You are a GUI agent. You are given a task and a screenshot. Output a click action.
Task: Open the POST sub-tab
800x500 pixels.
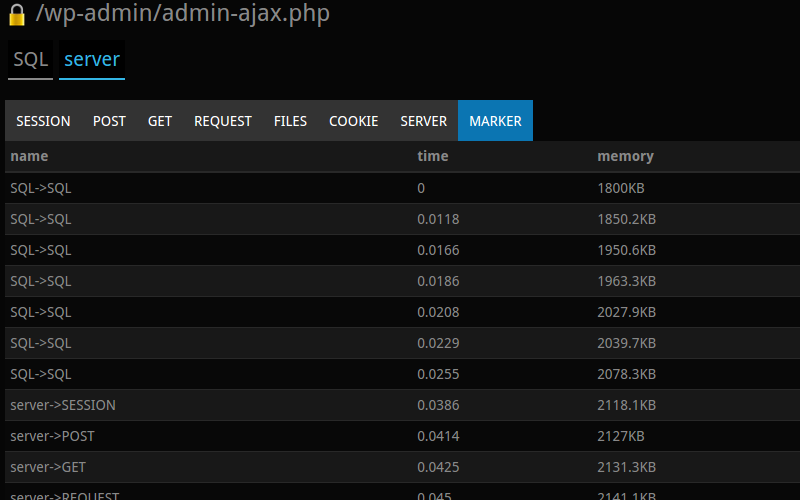(109, 121)
